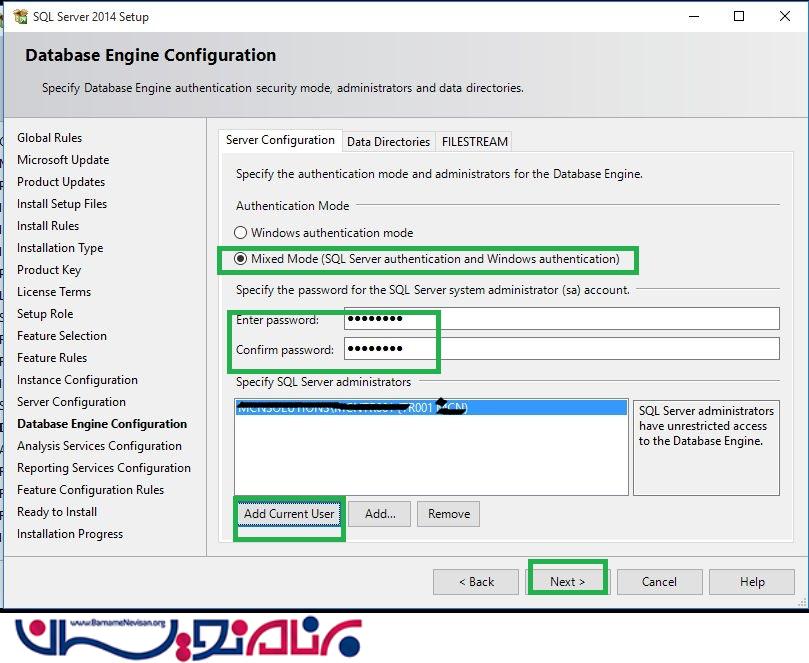The width and height of the screenshot is (809, 663).
Task: Click the Database Engine Configuration page heading
Action: tap(151, 55)
